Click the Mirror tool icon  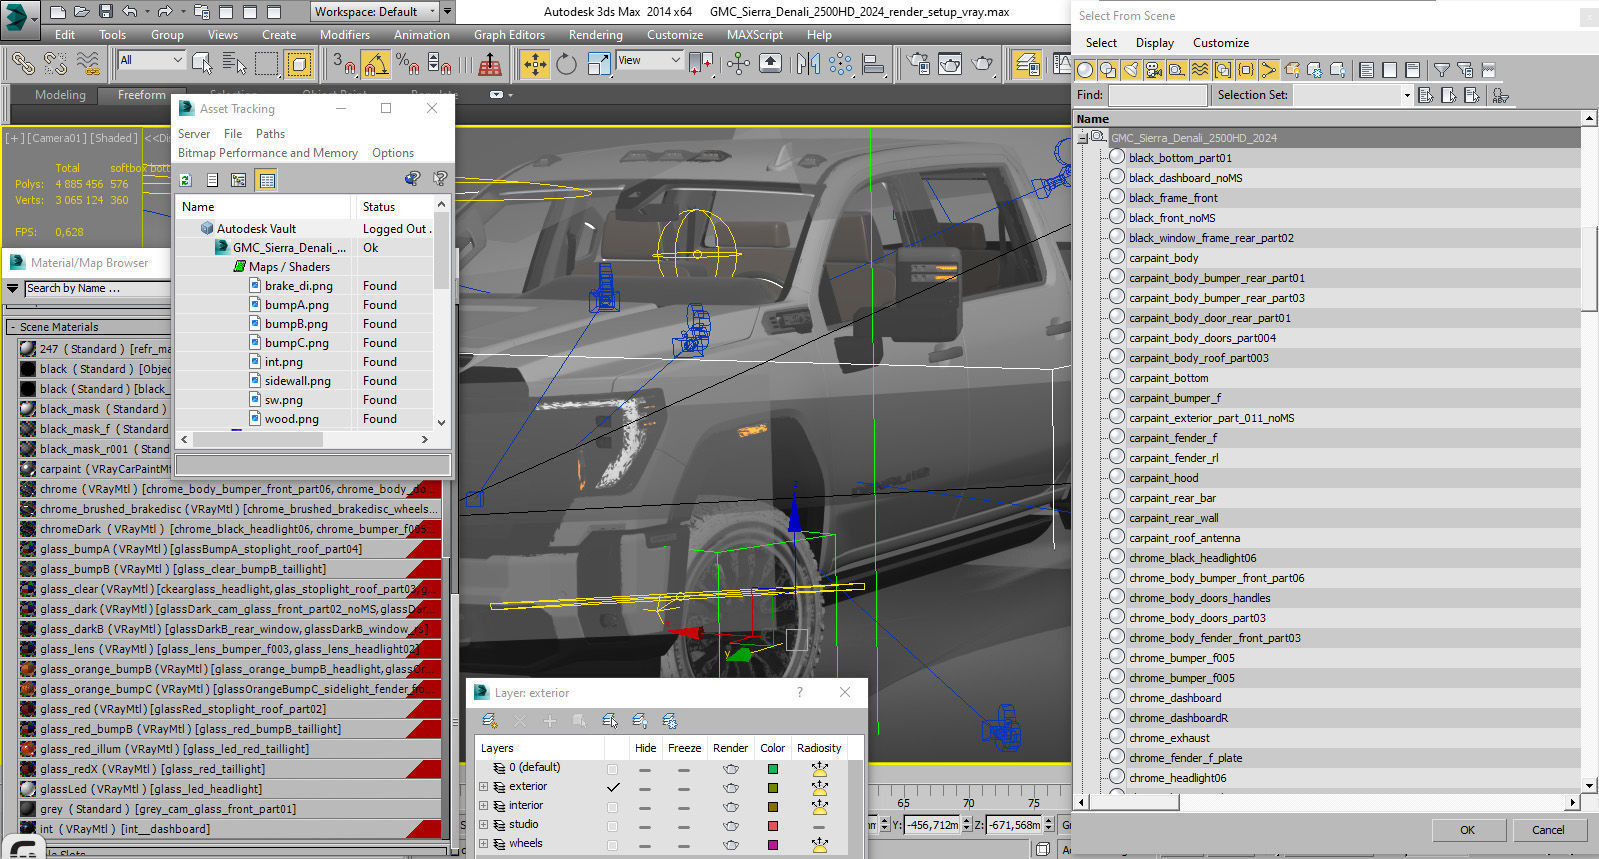(808, 64)
